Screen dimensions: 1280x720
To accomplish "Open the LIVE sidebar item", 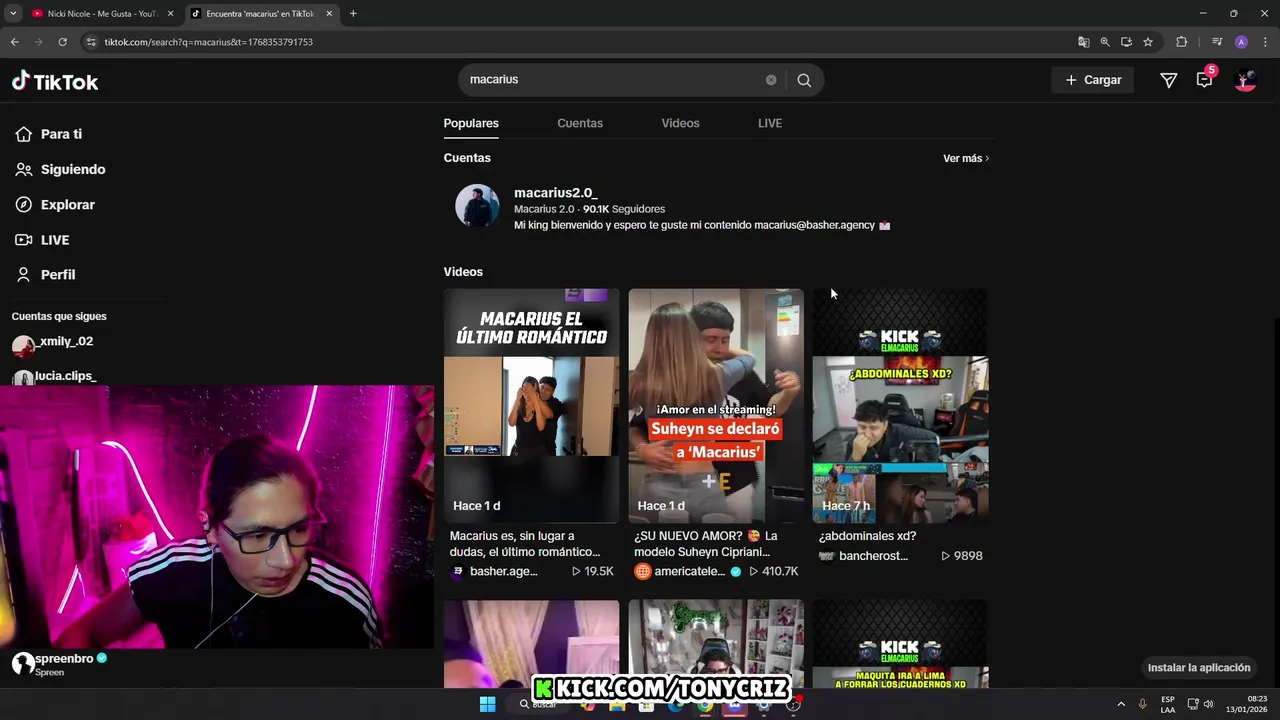I will pos(42,240).
